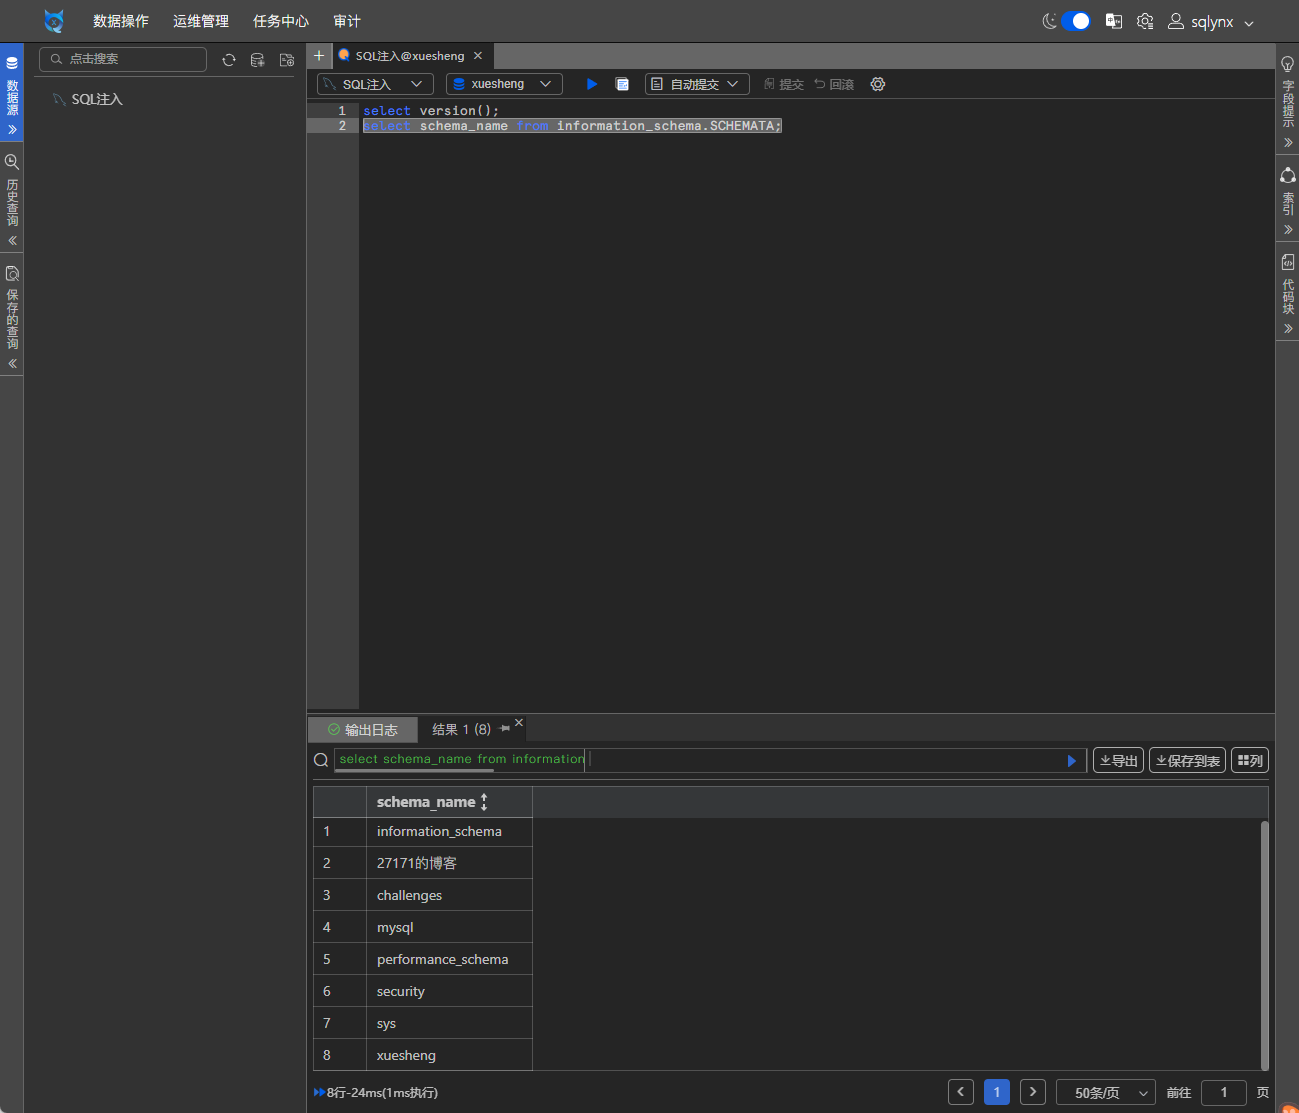The image size is (1299, 1113).
Task: Click the add data source icon
Action: [257, 60]
